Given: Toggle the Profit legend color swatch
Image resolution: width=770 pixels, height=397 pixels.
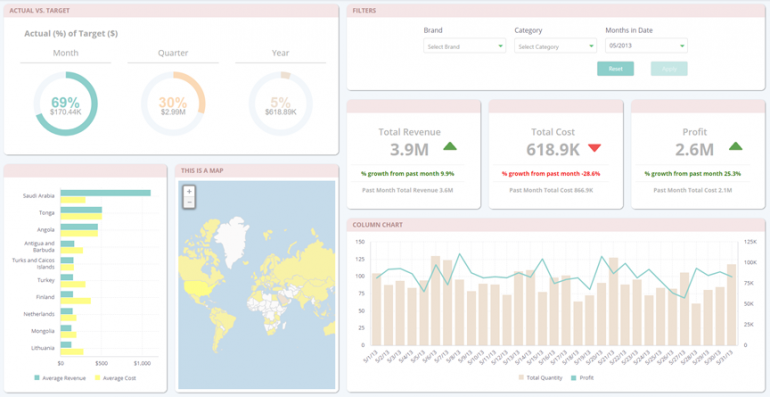Looking at the screenshot, I should [574, 378].
